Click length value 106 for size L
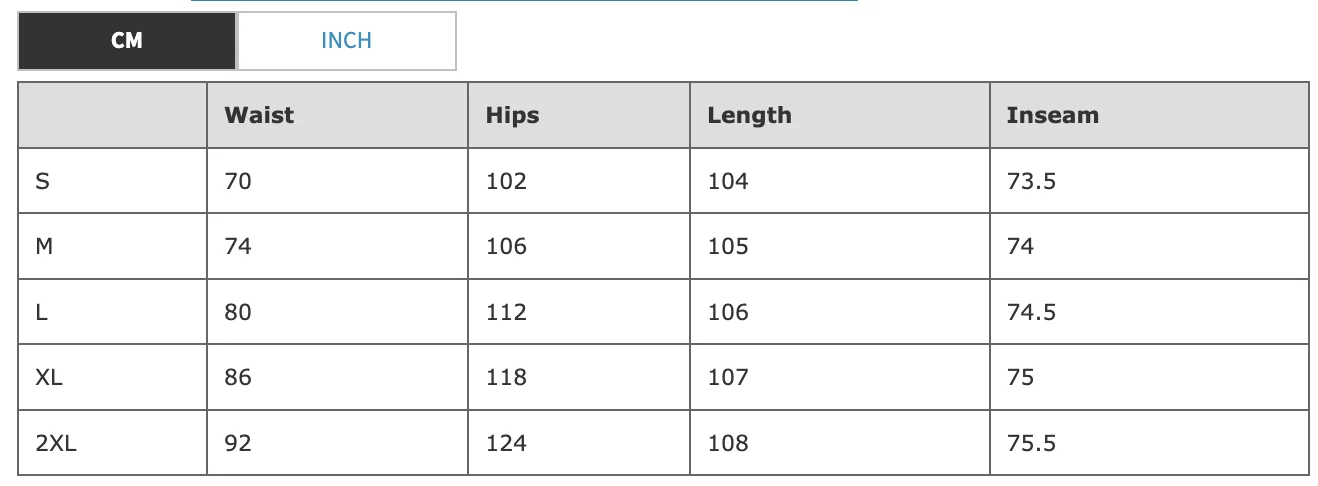The width and height of the screenshot is (1318, 486). click(x=727, y=312)
